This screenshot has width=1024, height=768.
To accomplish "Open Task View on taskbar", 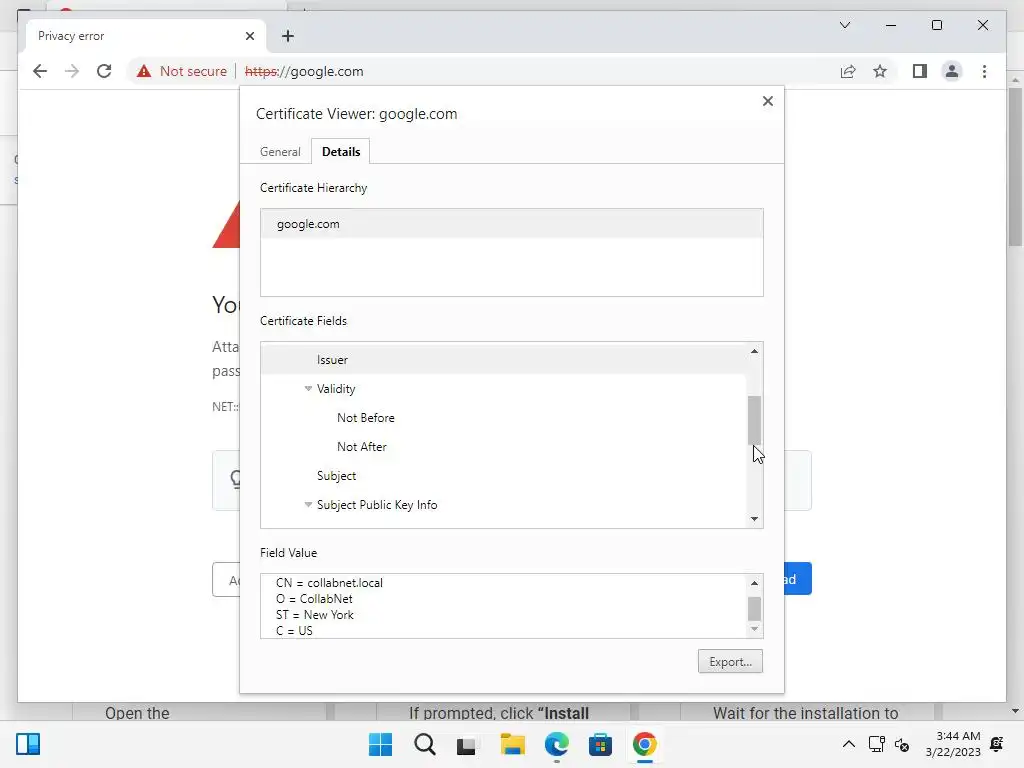I will [x=466, y=744].
